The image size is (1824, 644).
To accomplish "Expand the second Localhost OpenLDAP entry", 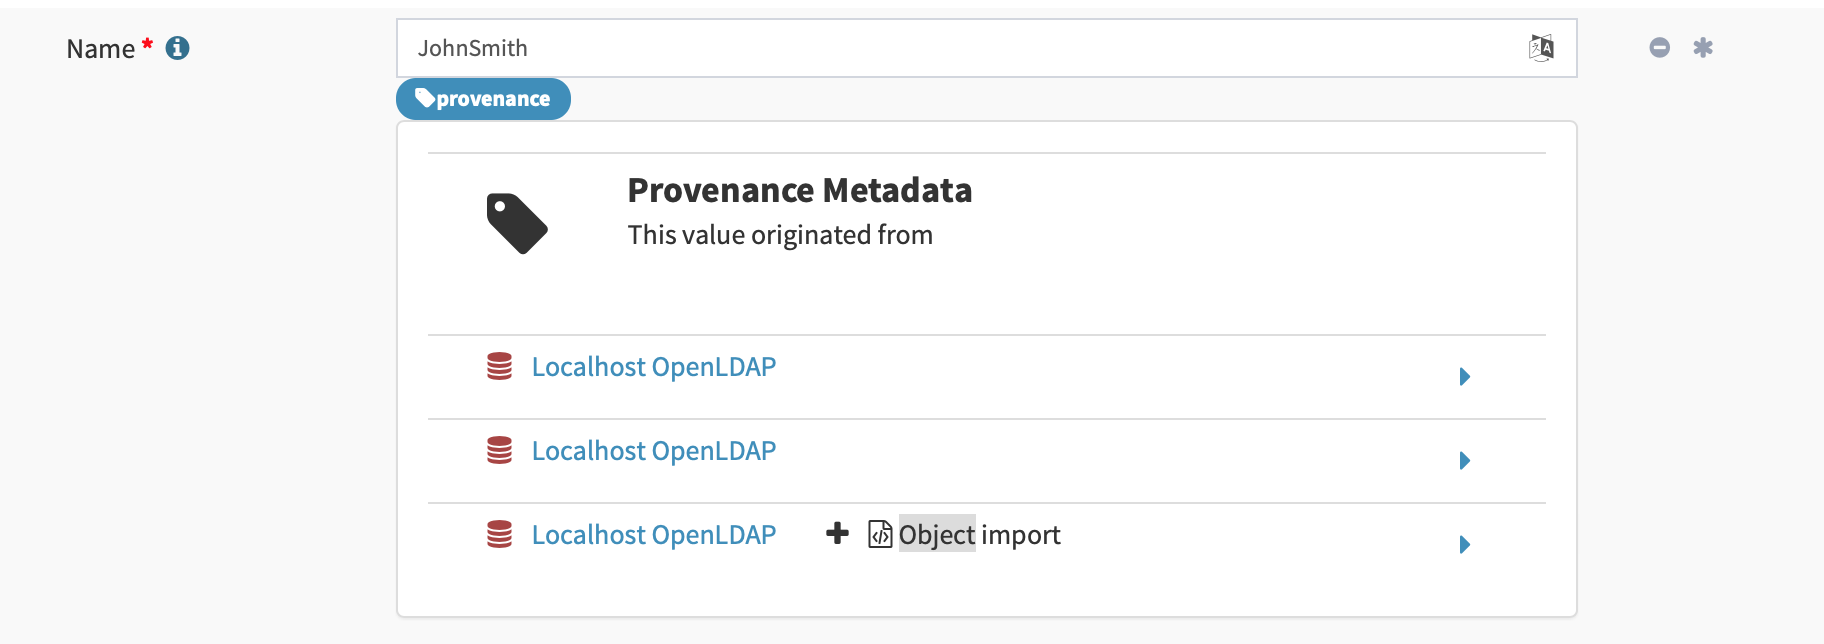I will click(1464, 461).
